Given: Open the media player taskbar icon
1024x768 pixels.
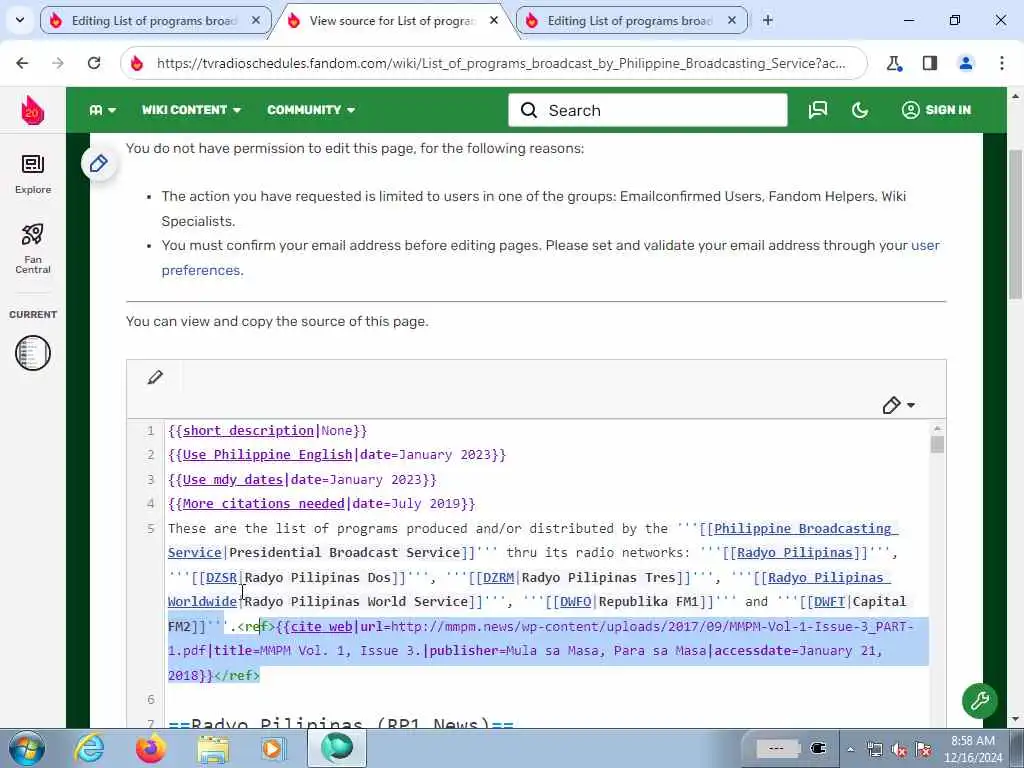Looking at the screenshot, I should 272,748.
